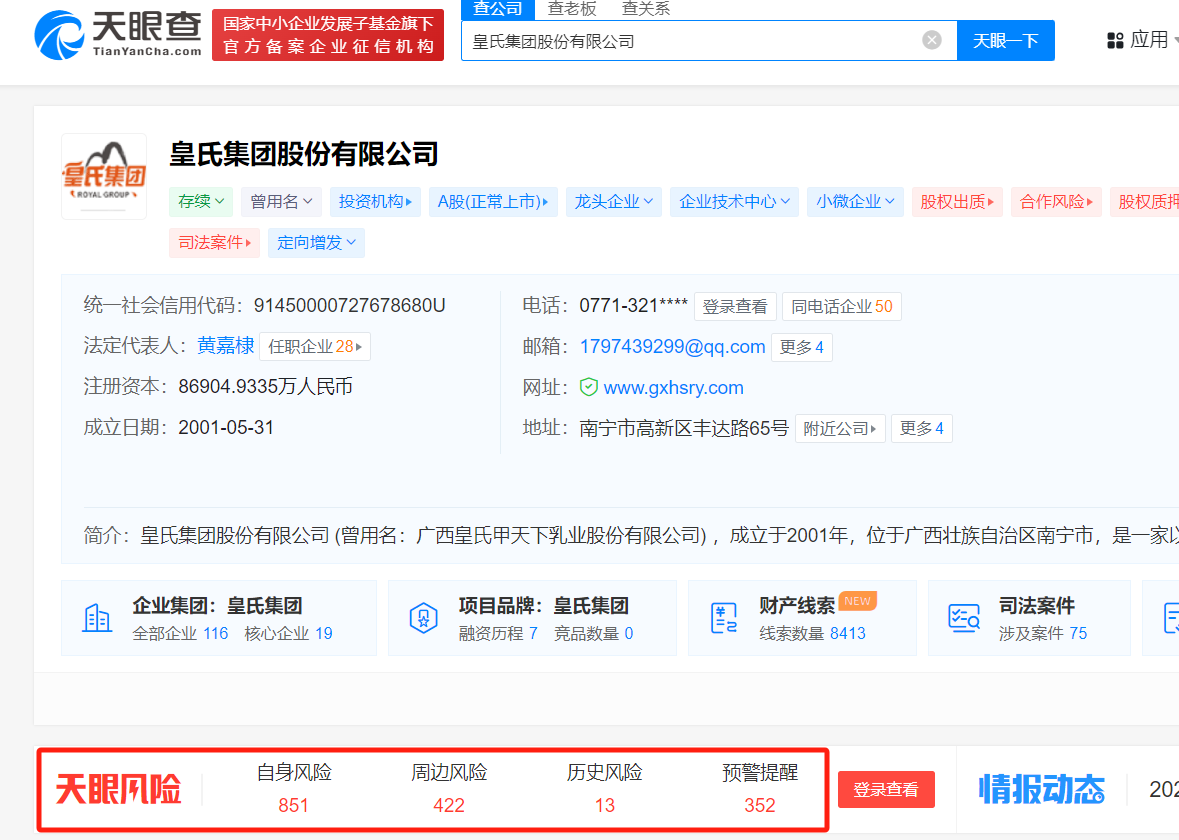Click the 项目品牌 badge icon
This screenshot has height=840, width=1179.
pyautogui.click(x=424, y=618)
